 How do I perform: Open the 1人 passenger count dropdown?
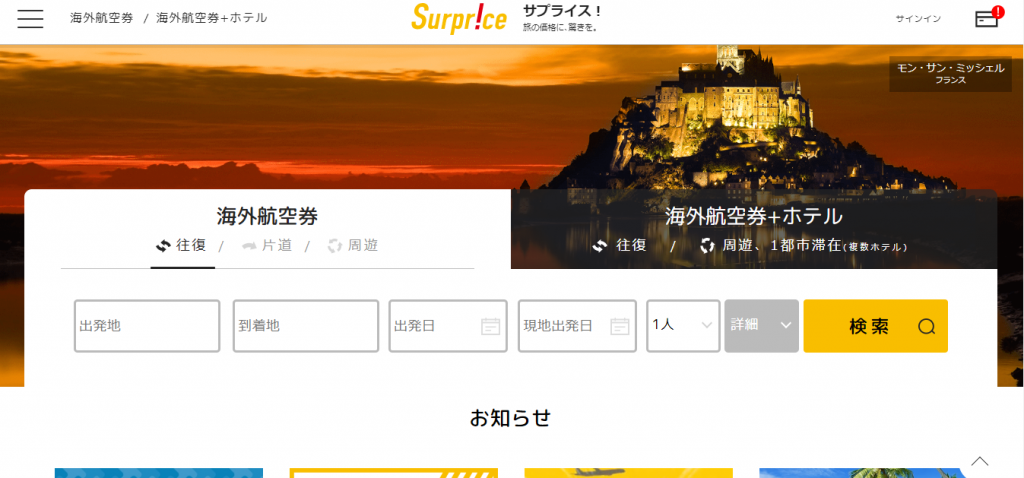click(x=683, y=326)
